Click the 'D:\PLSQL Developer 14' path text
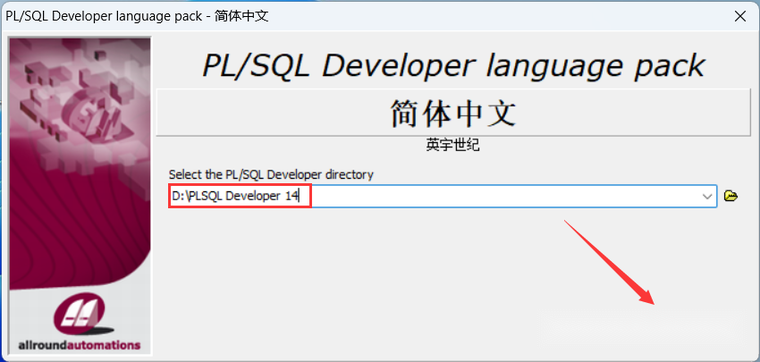 [235, 196]
